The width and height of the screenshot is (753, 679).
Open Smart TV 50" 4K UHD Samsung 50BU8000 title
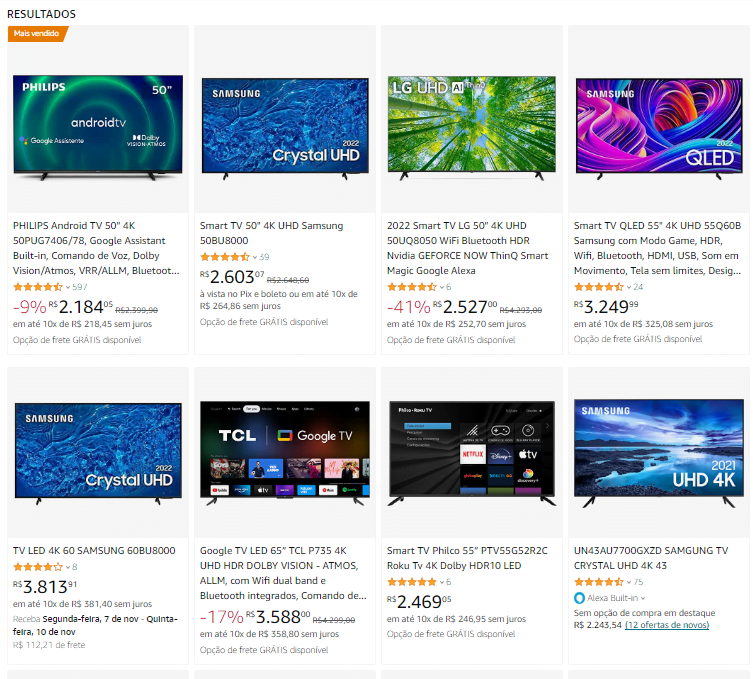(271, 233)
